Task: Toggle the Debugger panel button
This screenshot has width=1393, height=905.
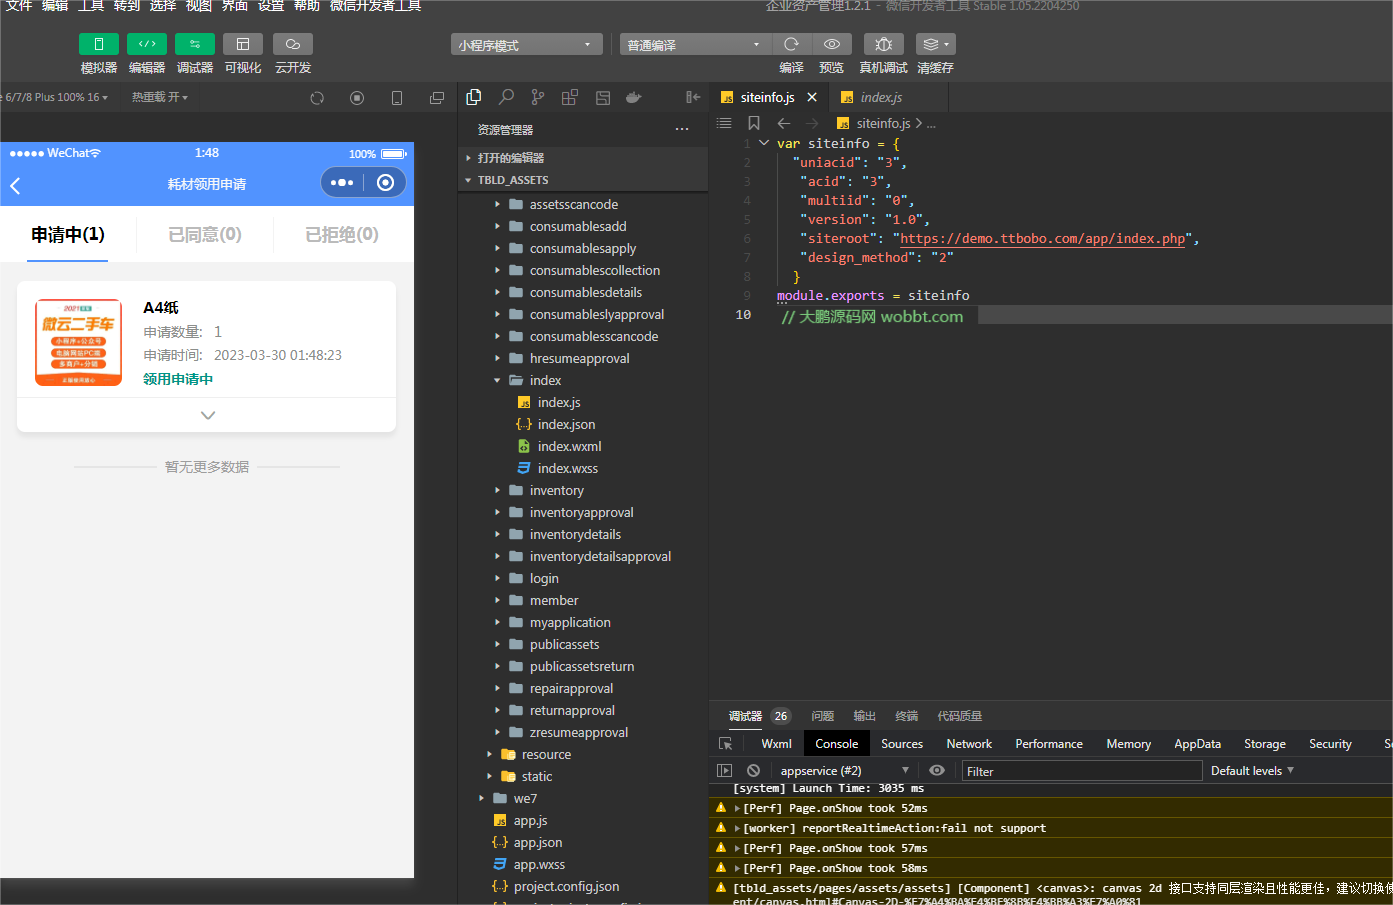Action: point(194,44)
